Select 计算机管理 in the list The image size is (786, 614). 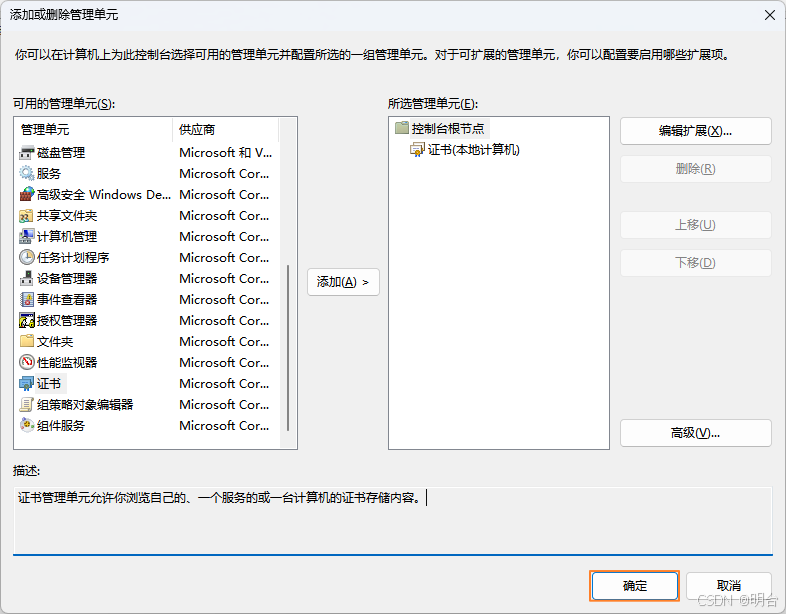click(x=67, y=237)
